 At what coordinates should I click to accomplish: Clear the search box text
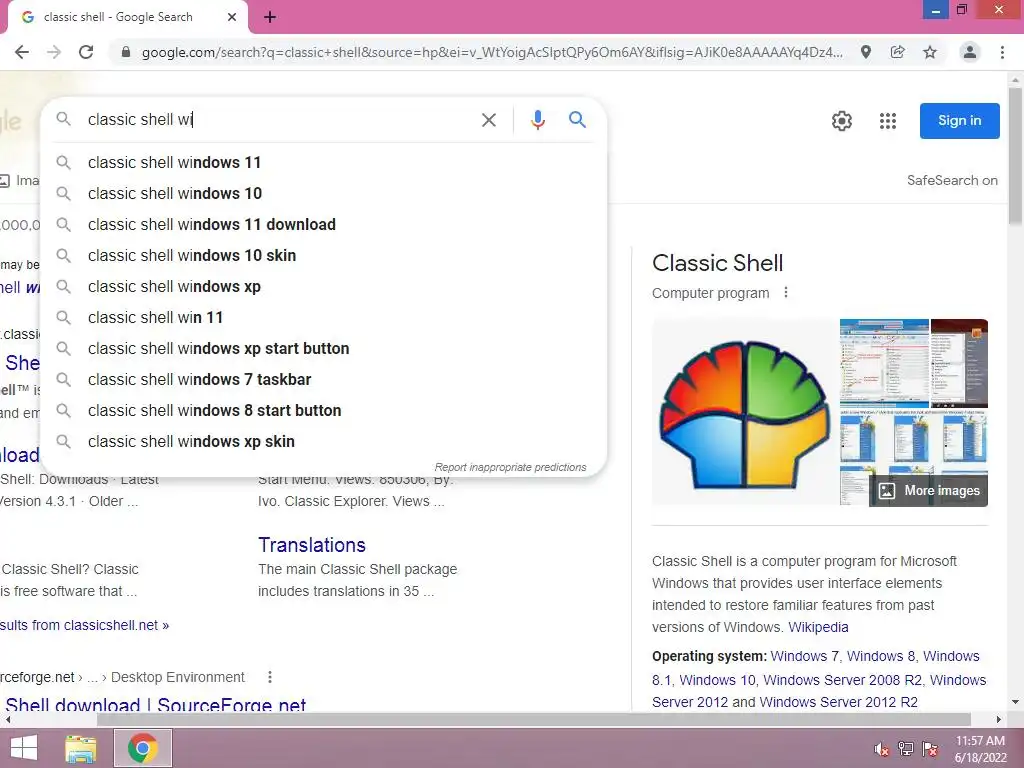pos(488,120)
